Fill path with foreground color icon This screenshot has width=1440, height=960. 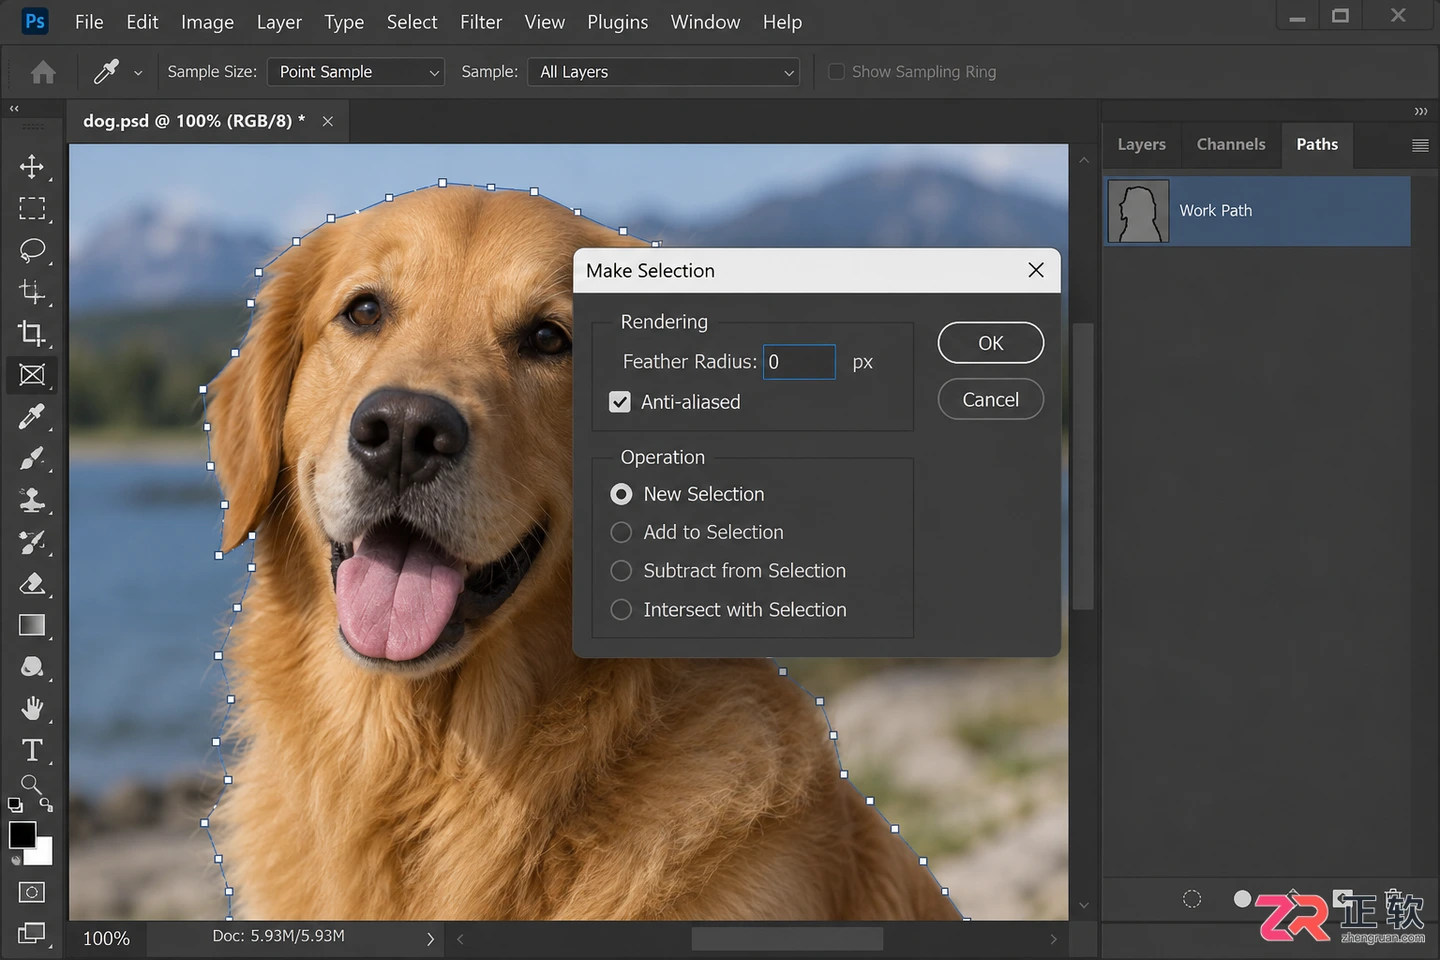[x=1242, y=899]
